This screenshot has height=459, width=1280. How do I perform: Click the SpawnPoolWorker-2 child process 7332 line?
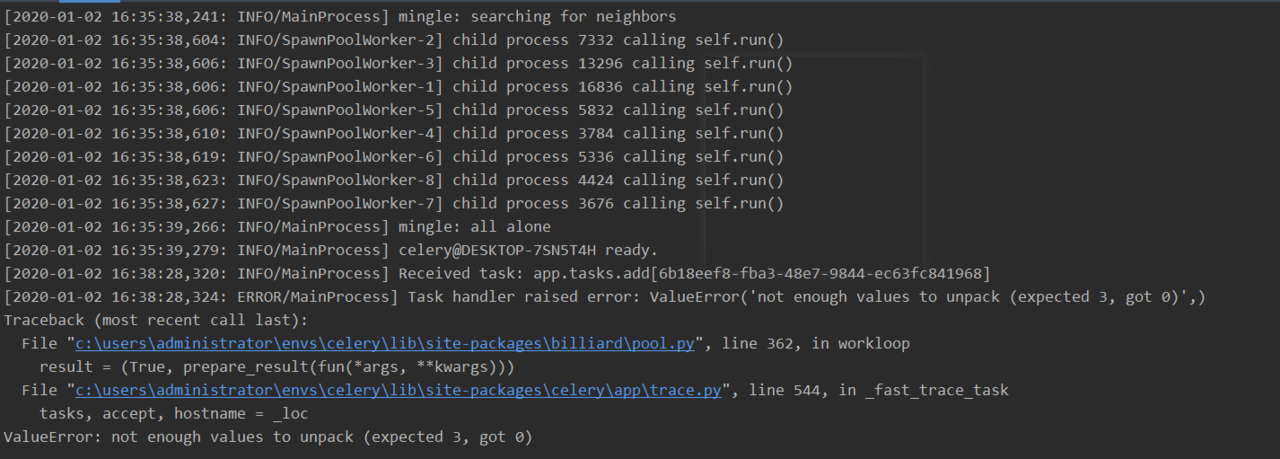[x=394, y=40]
